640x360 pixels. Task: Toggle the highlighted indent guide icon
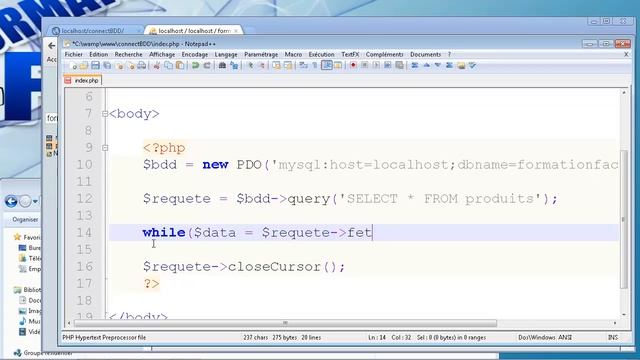(x=327, y=65)
